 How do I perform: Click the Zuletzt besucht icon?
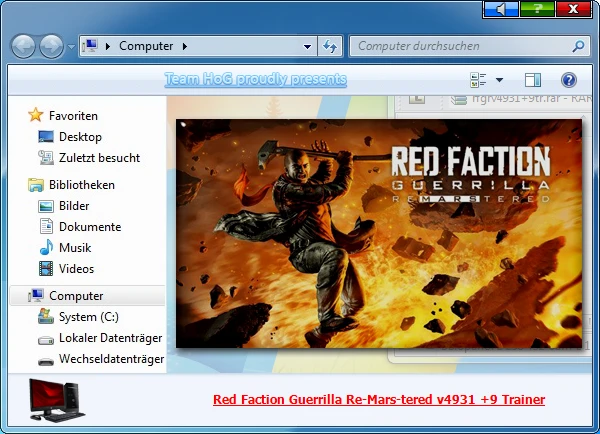(x=46, y=158)
